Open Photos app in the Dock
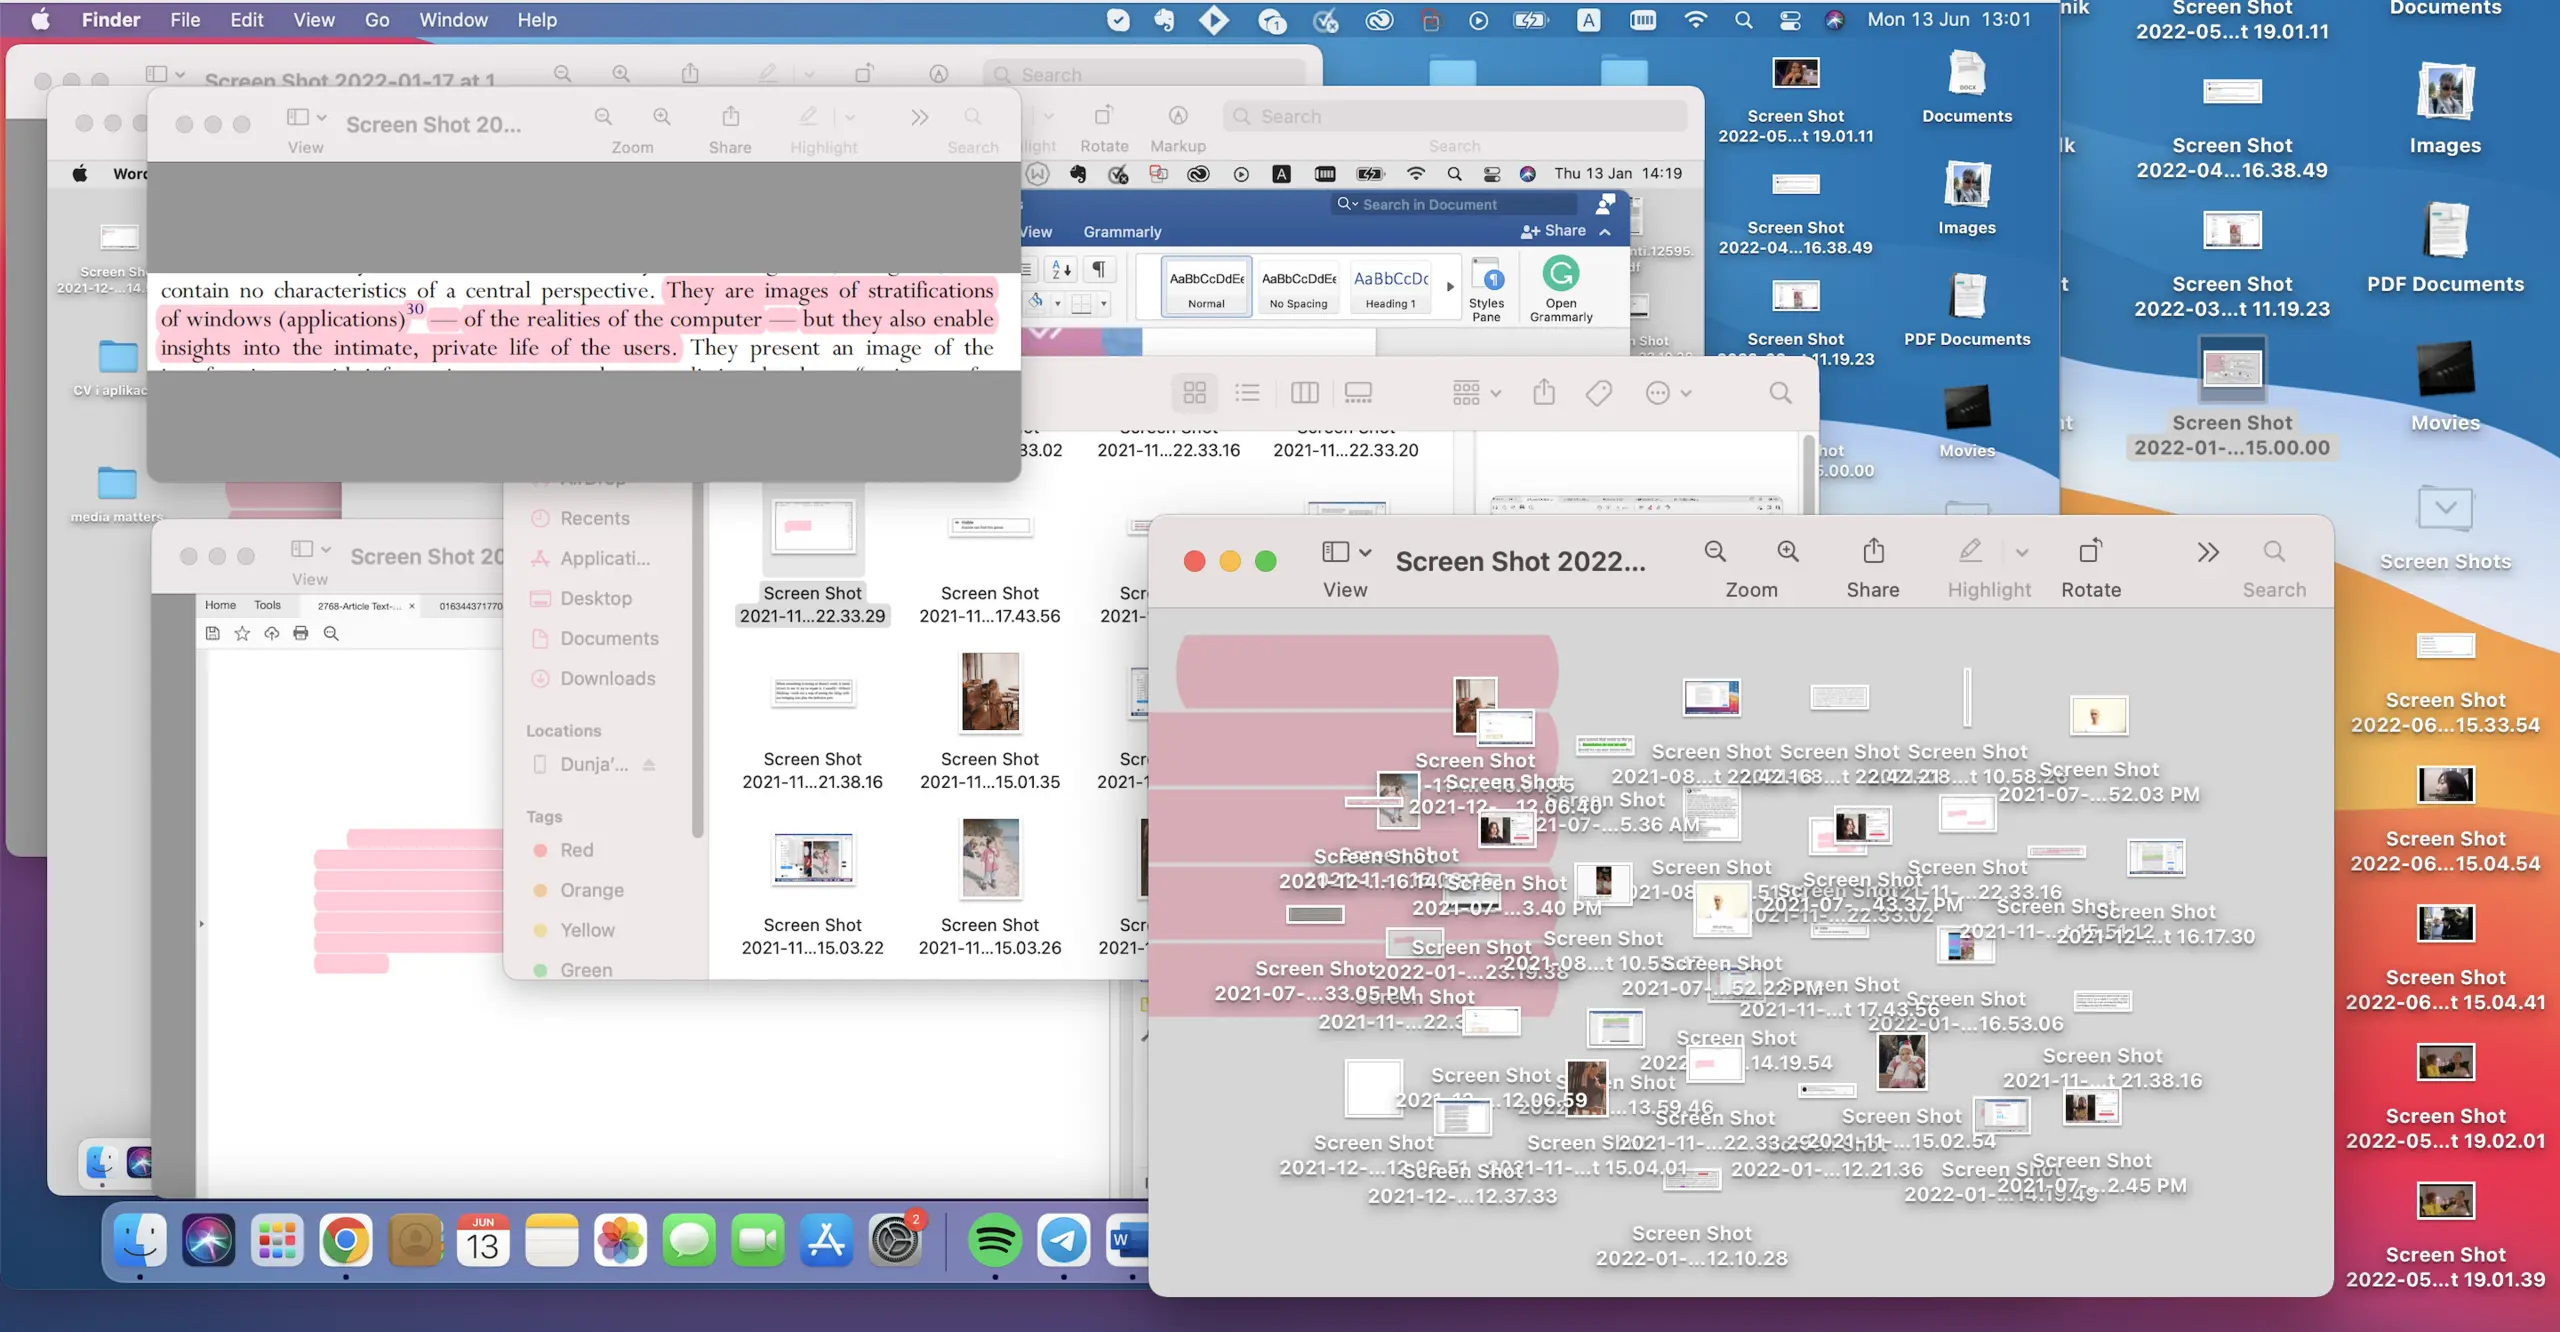Image resolution: width=2560 pixels, height=1332 pixels. pyautogui.click(x=620, y=1241)
